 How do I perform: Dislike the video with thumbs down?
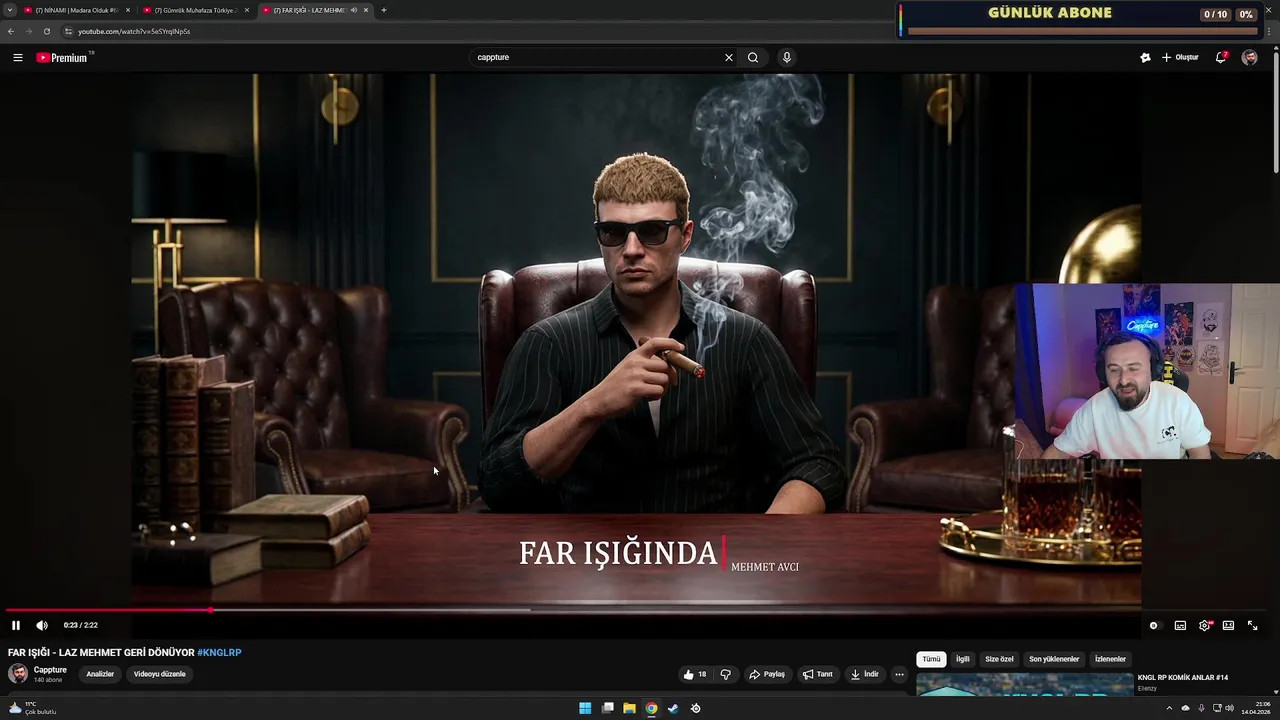coord(725,674)
